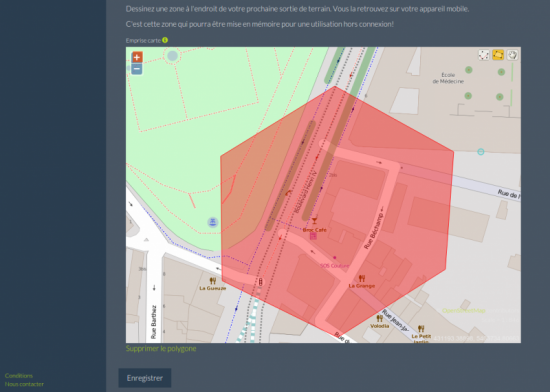This screenshot has width=550, height=392.
Task: Click the Broc Café bar icon
Action: 314,221
